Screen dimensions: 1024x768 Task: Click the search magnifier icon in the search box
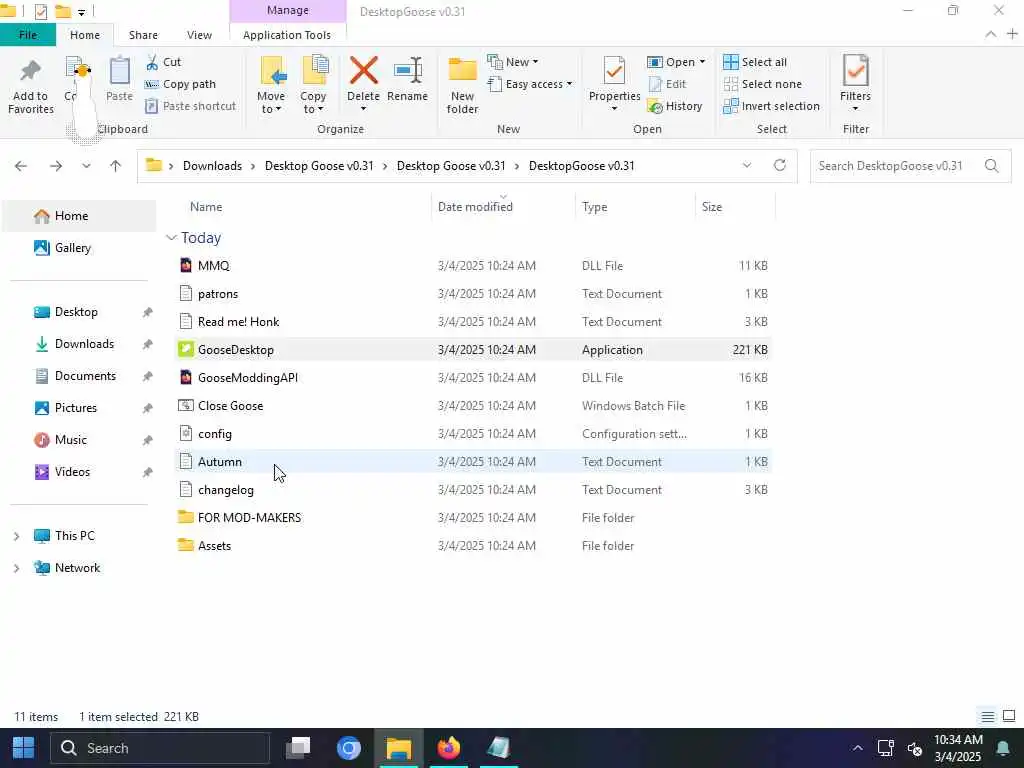[x=991, y=166]
